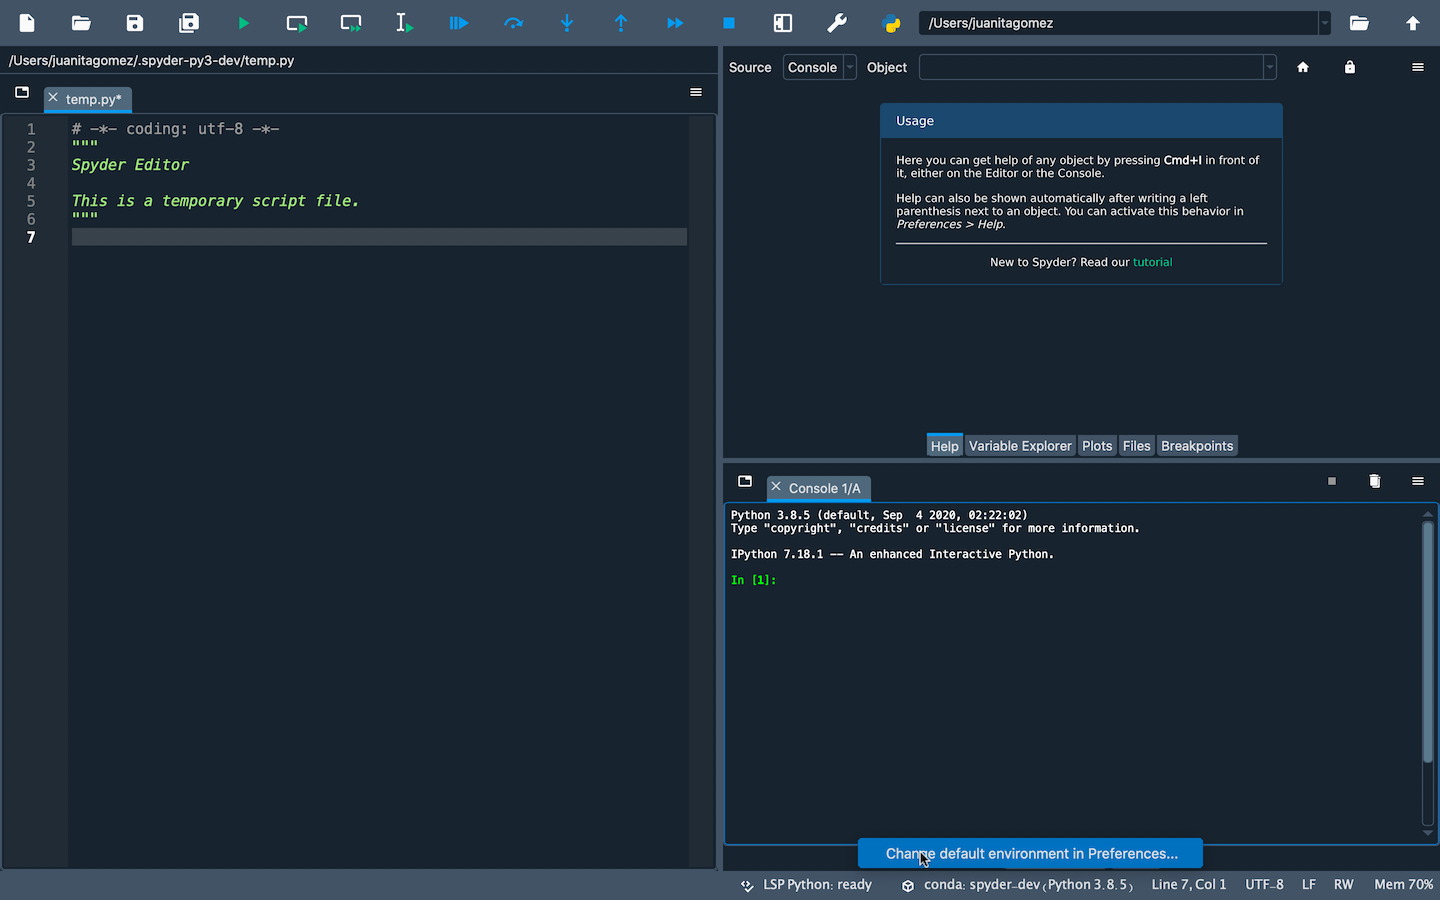This screenshot has height=900, width=1440.
Task: Switch to the Plots tab
Action: (1097, 446)
